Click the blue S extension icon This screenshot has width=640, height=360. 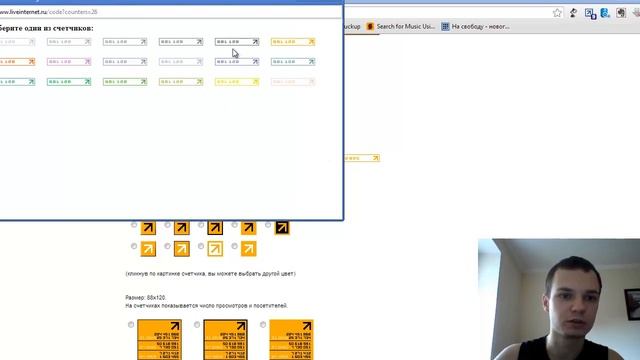(605, 13)
